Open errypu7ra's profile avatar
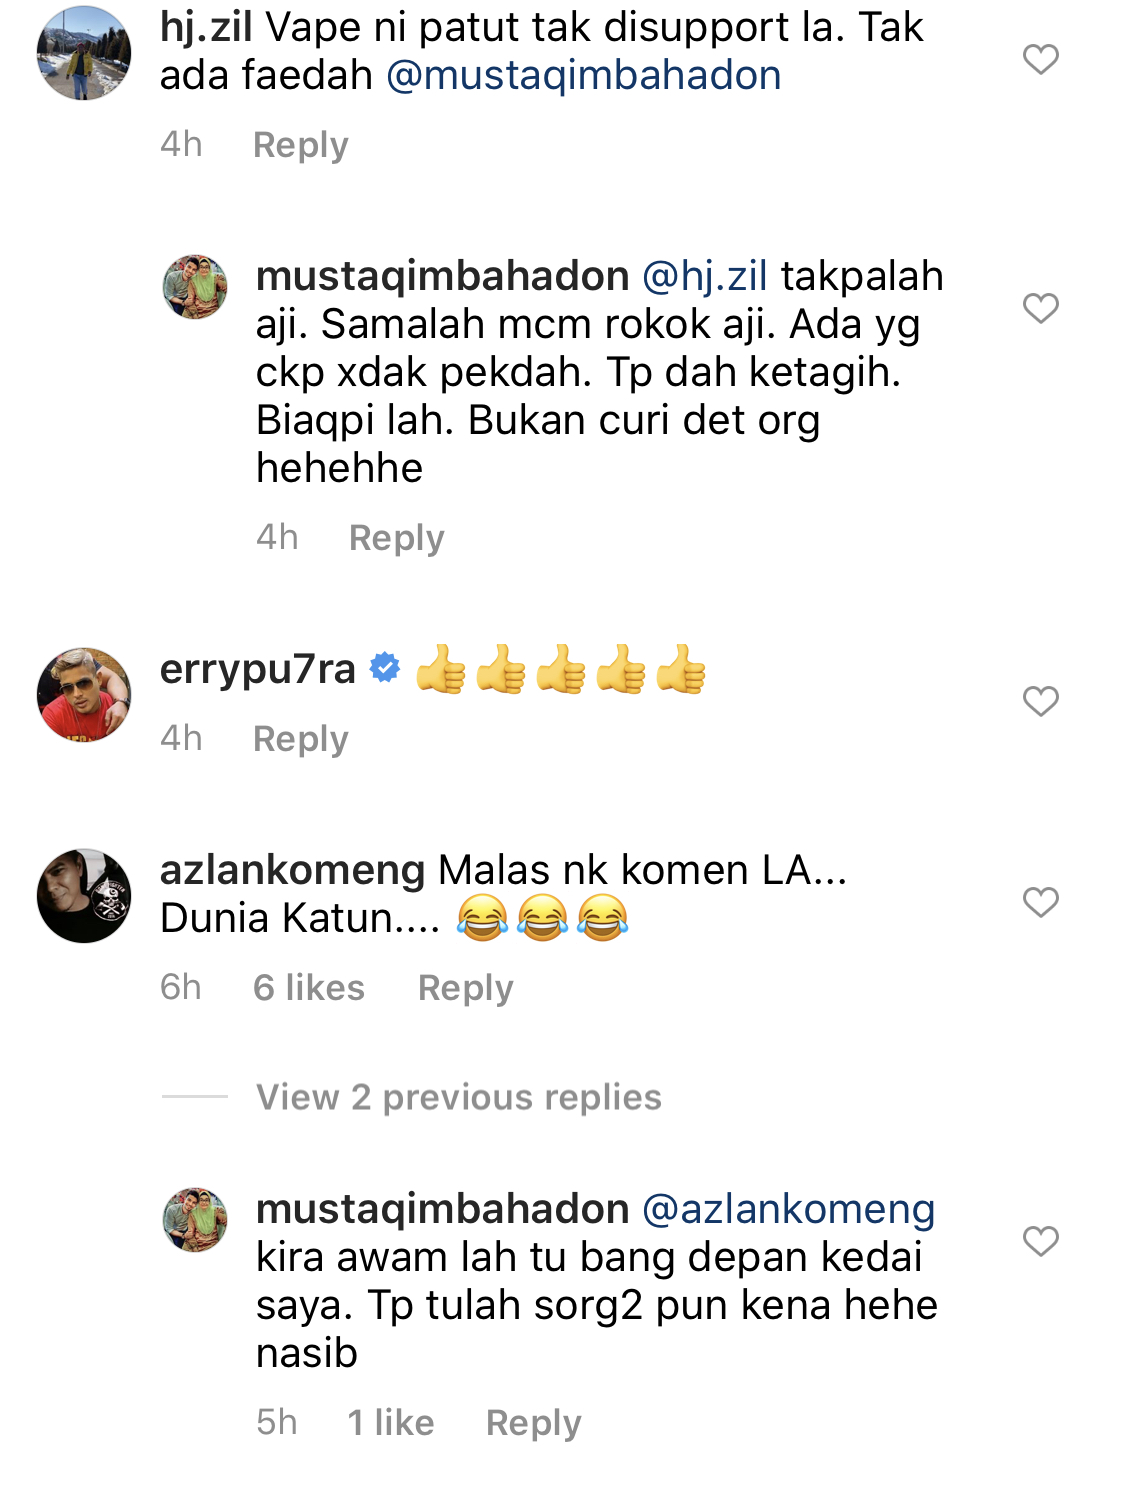The image size is (1125, 1495). coord(84,695)
